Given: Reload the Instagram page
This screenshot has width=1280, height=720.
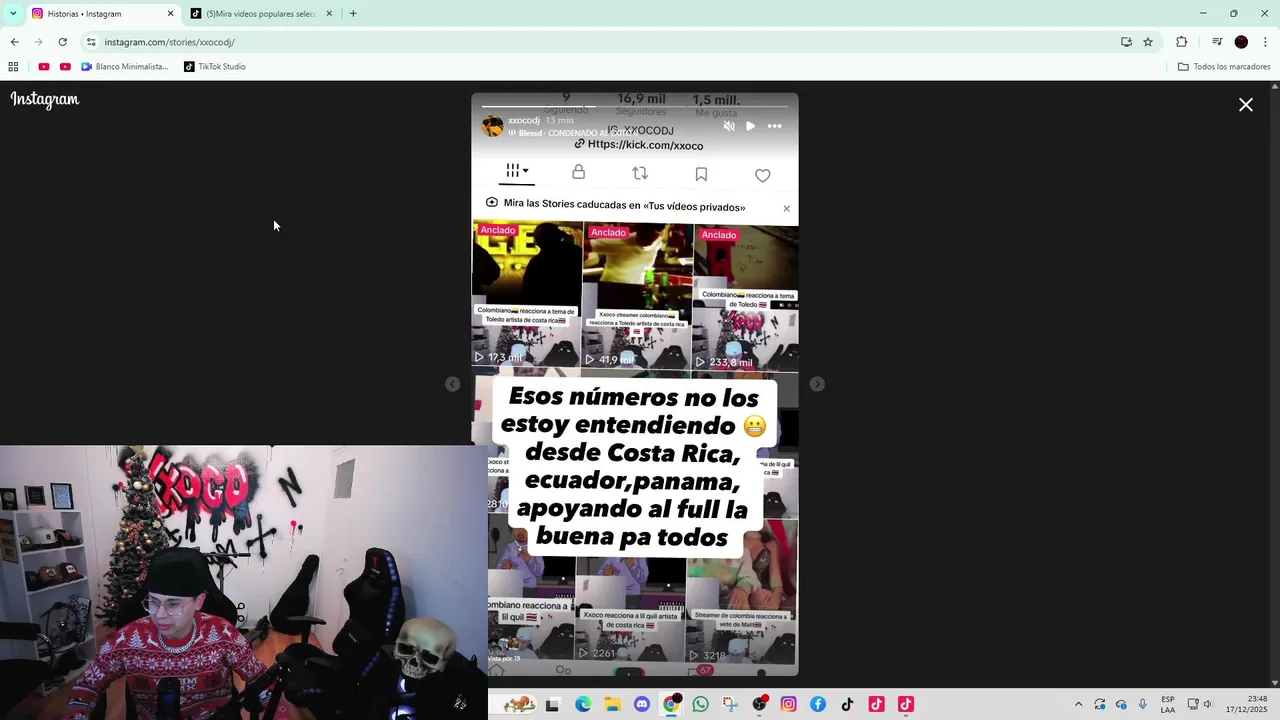Looking at the screenshot, I should [x=62, y=42].
